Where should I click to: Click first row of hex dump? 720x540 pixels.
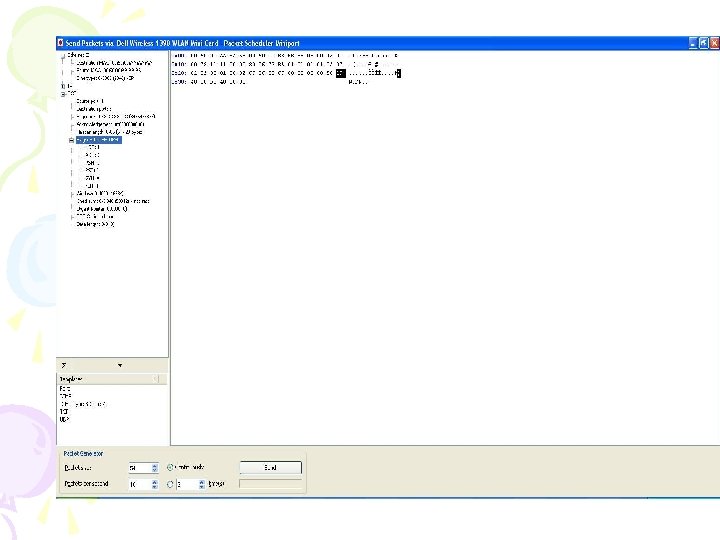pos(285,56)
